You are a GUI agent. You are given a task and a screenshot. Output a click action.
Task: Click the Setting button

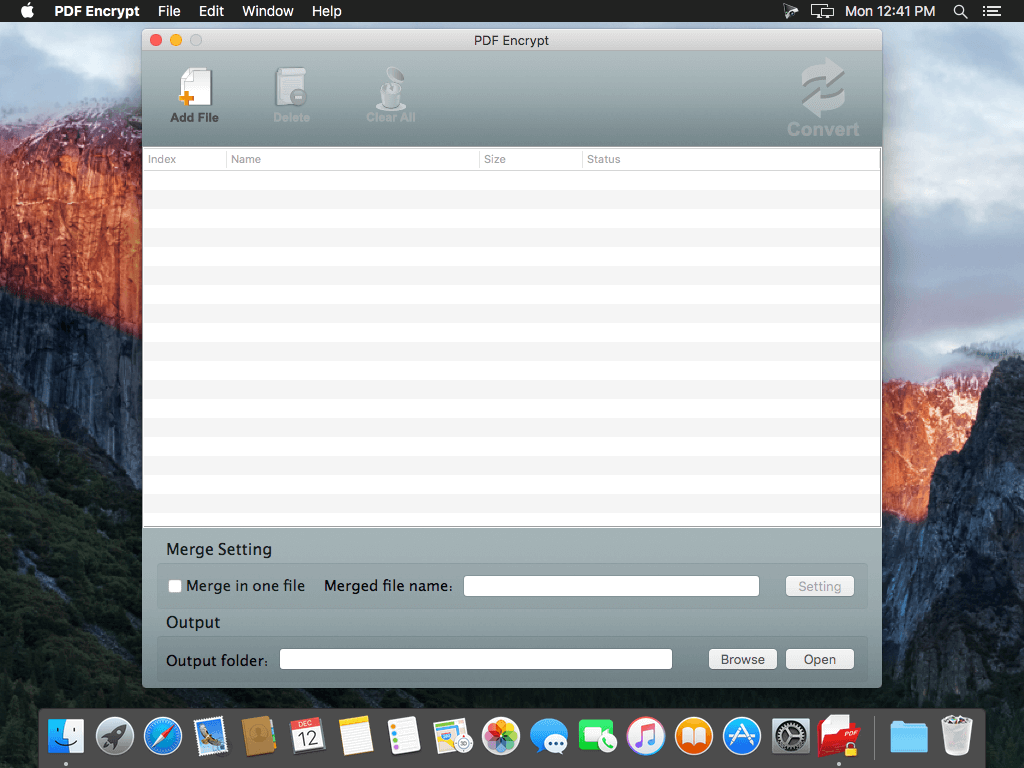coord(820,586)
